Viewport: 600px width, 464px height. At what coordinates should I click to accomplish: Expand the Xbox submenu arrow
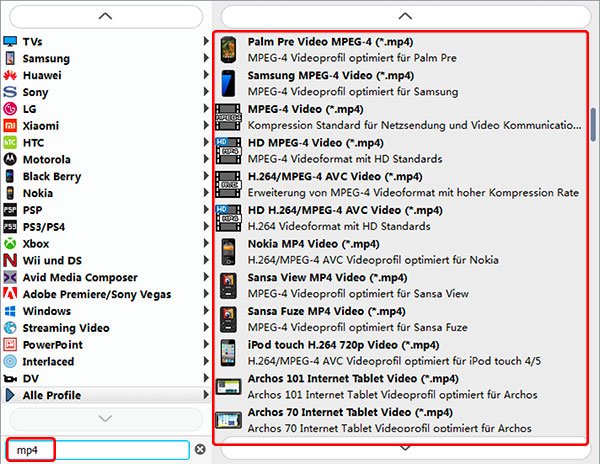tap(206, 243)
